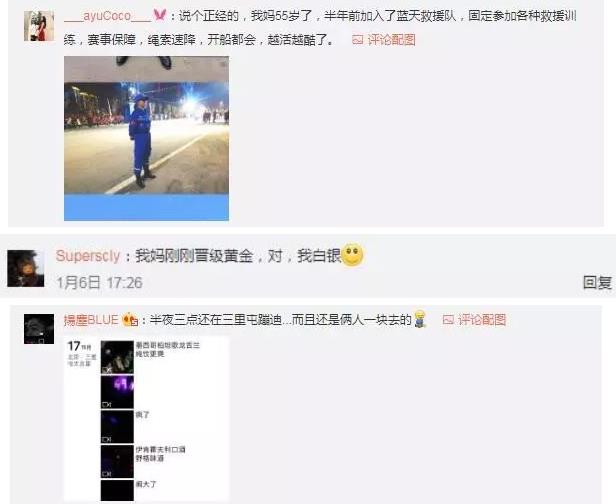This screenshot has width=616, height=504.
Task: Open 评论配图 link in 揚塵BLUE's comment
Action: tap(482, 320)
